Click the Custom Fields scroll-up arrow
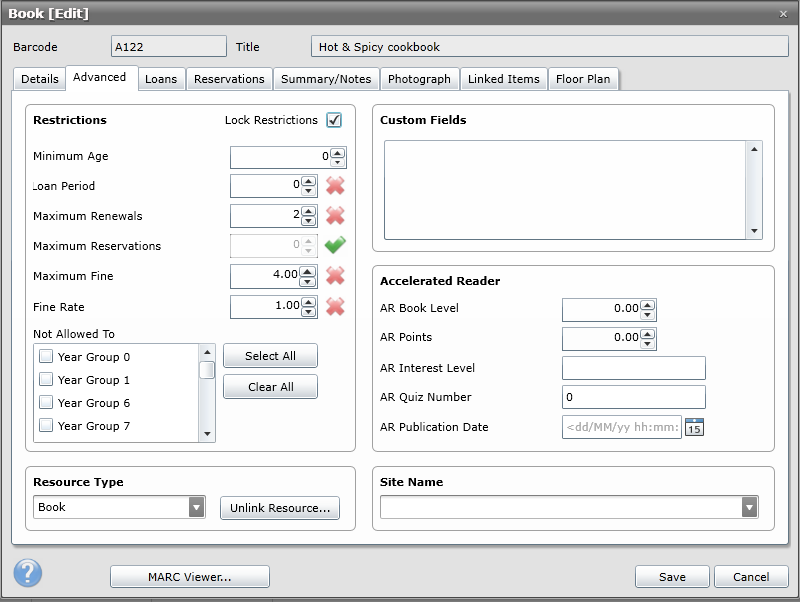The height and width of the screenshot is (602, 800). click(x=754, y=149)
